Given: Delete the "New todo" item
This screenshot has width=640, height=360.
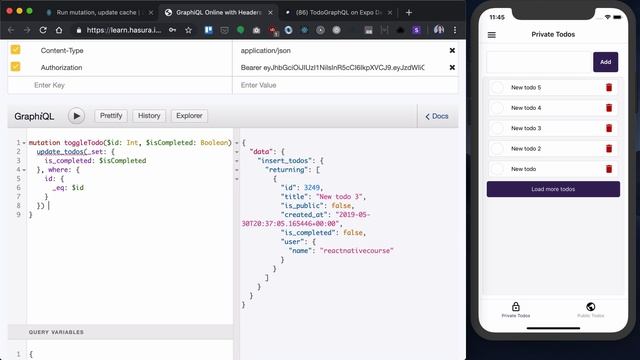Looking at the screenshot, I should coord(609,169).
